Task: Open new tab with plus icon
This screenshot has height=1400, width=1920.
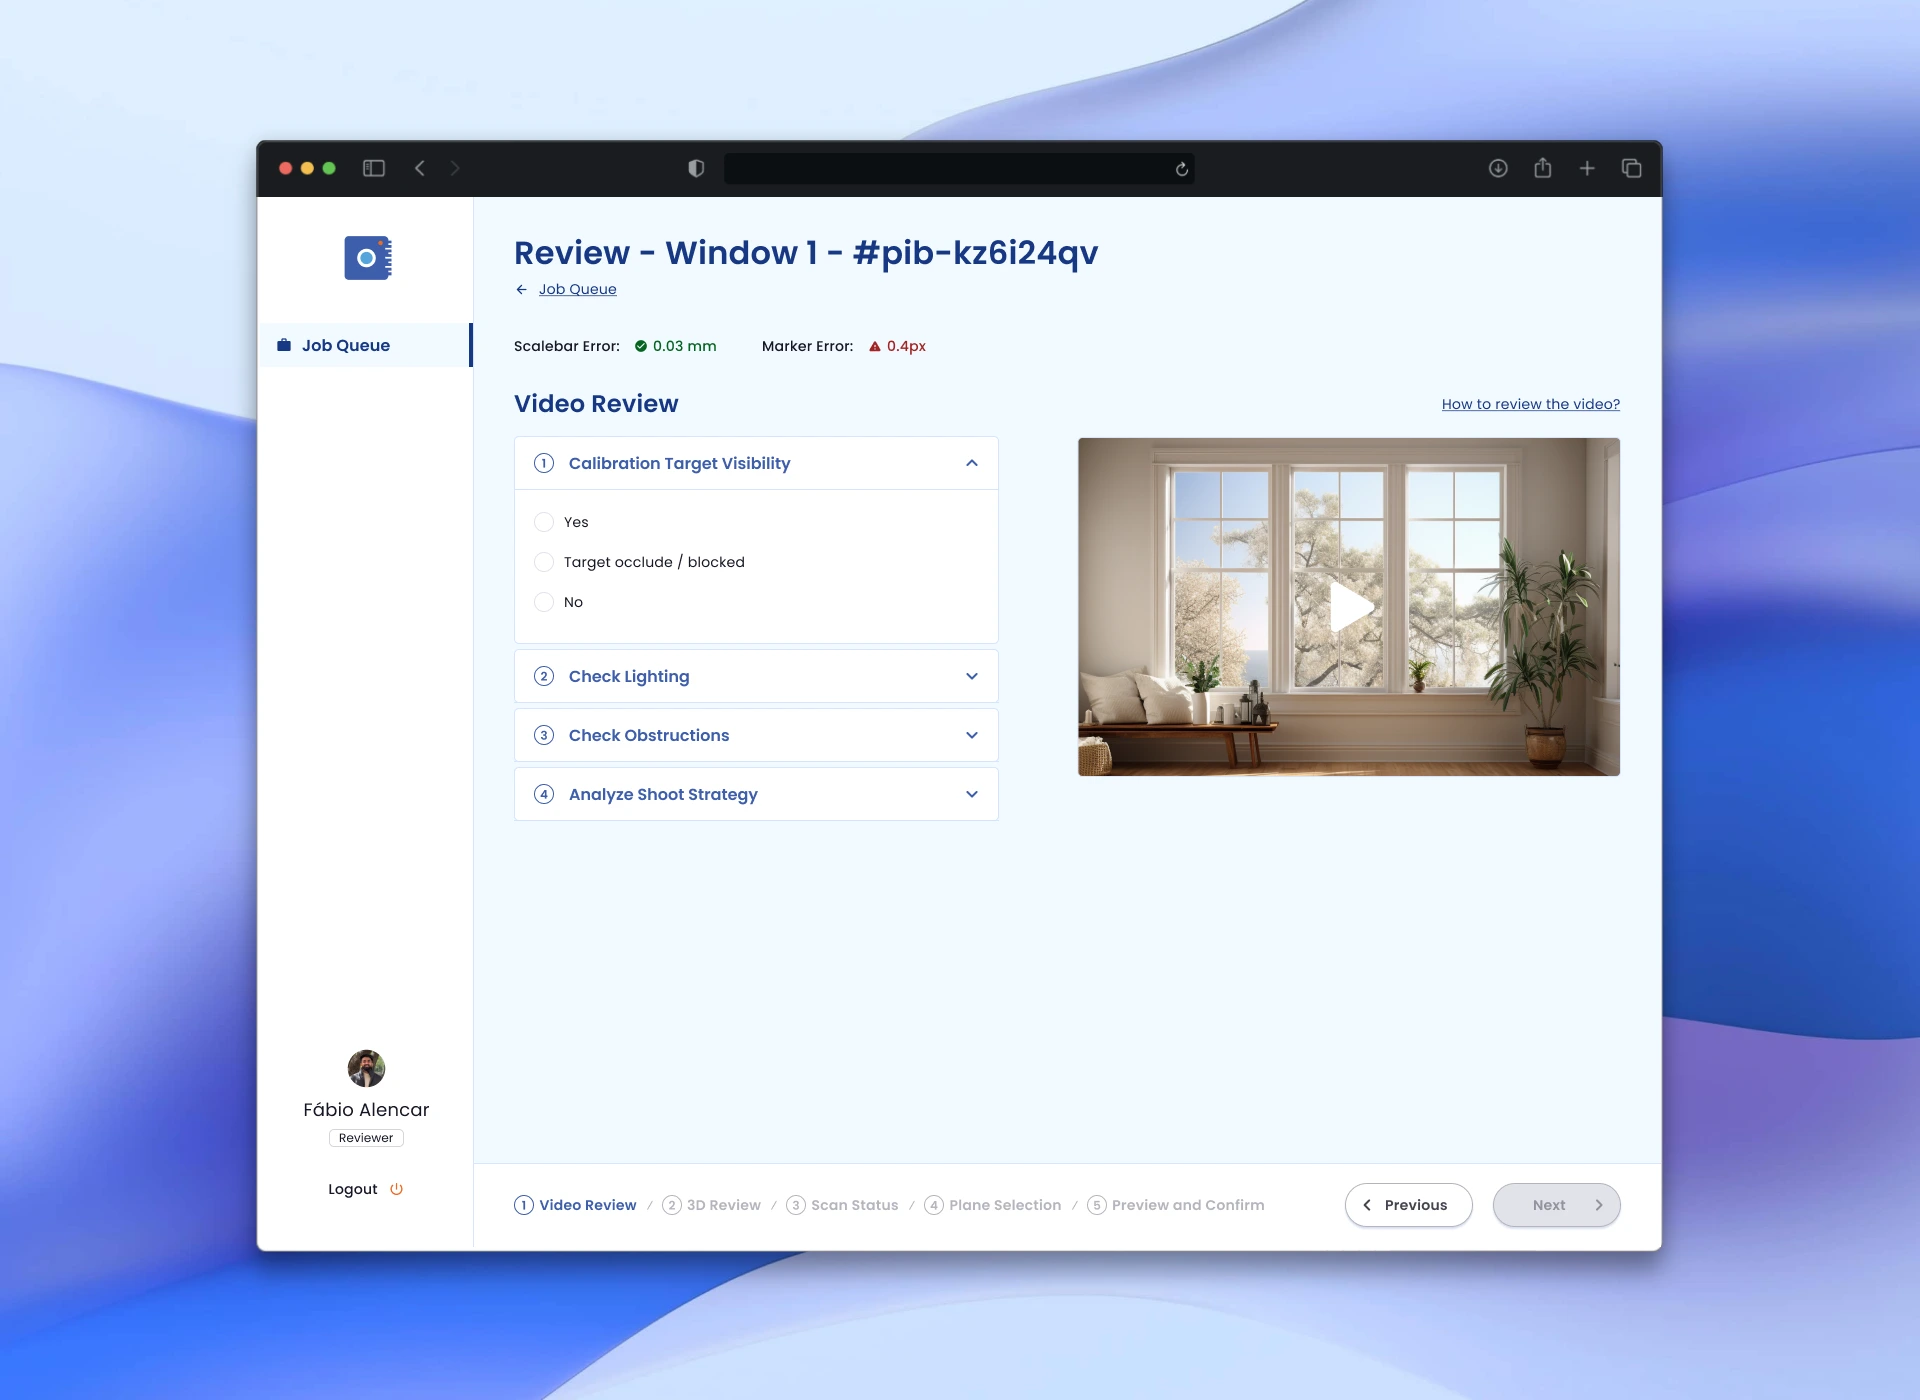Action: (1587, 168)
